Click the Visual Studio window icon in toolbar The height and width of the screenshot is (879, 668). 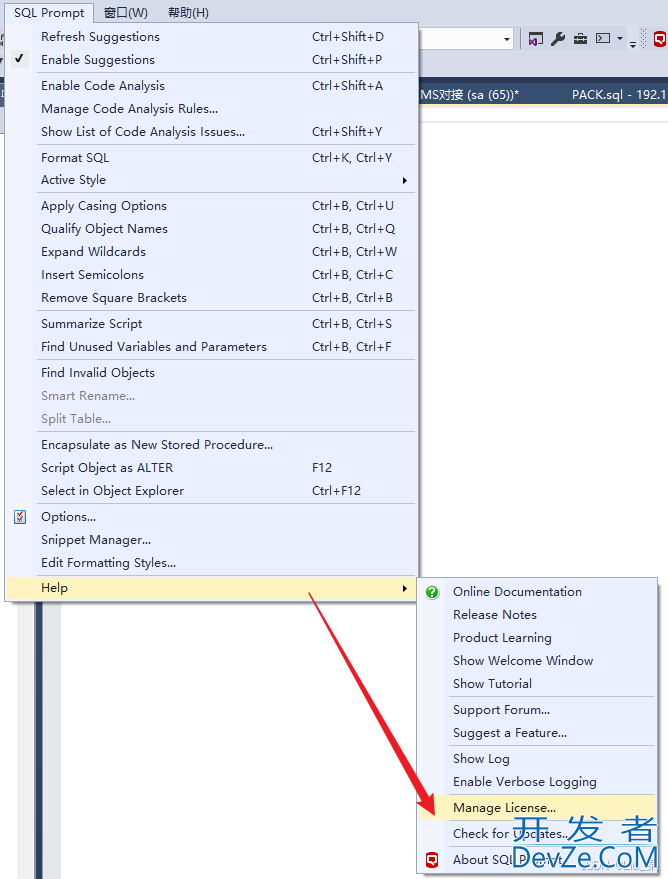(x=536, y=39)
